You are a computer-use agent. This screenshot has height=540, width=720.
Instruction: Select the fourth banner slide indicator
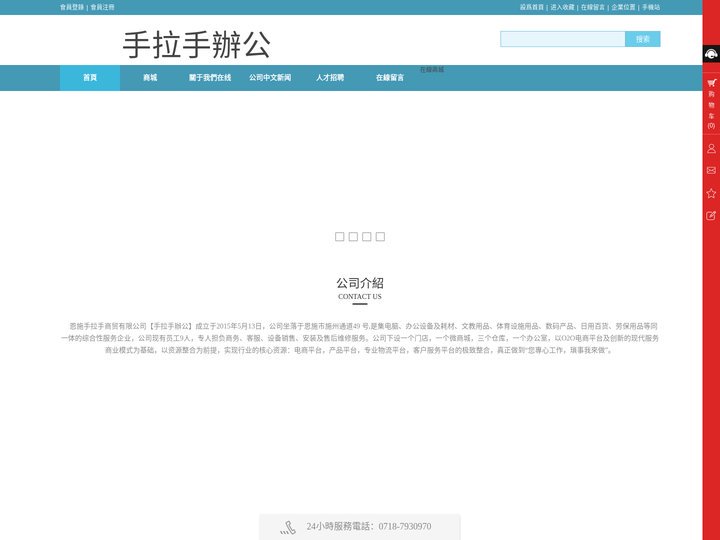pos(380,236)
